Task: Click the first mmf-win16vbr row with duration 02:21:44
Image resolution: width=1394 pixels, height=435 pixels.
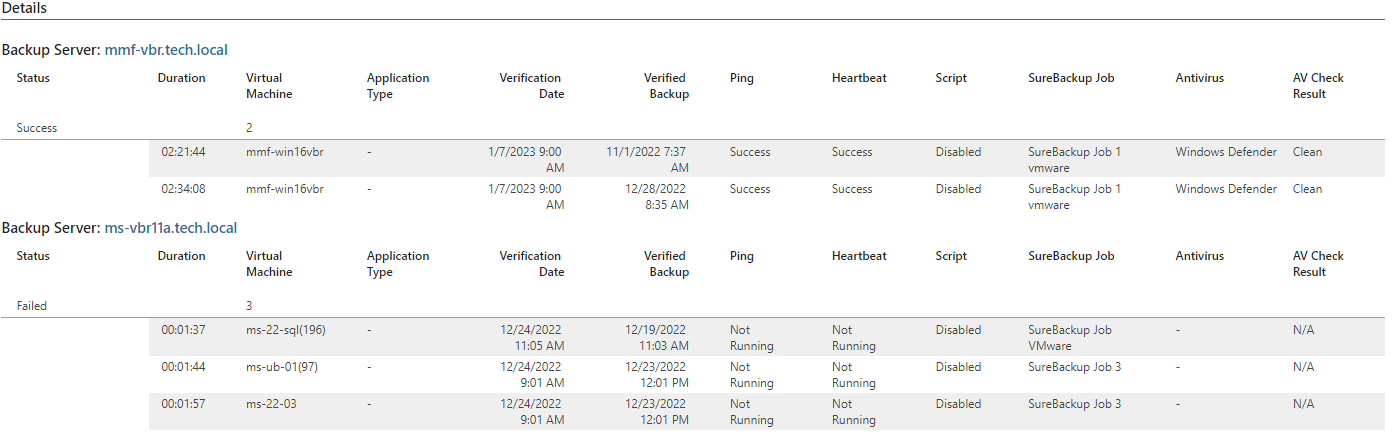Action: 766,160
